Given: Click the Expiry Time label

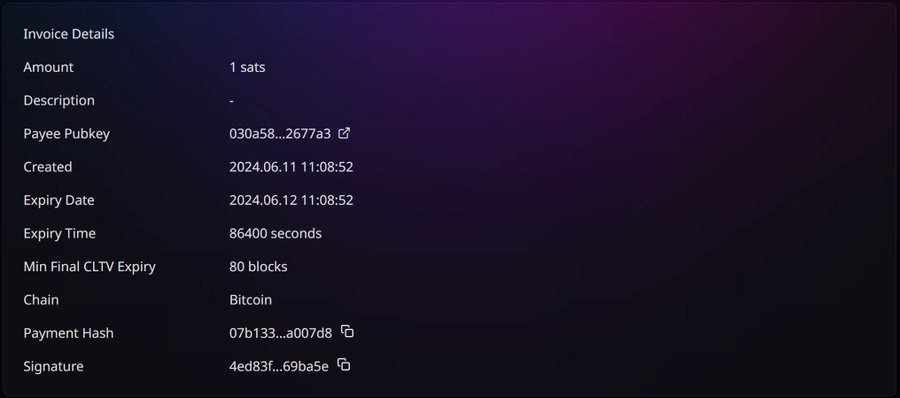Looking at the screenshot, I should pos(60,234).
